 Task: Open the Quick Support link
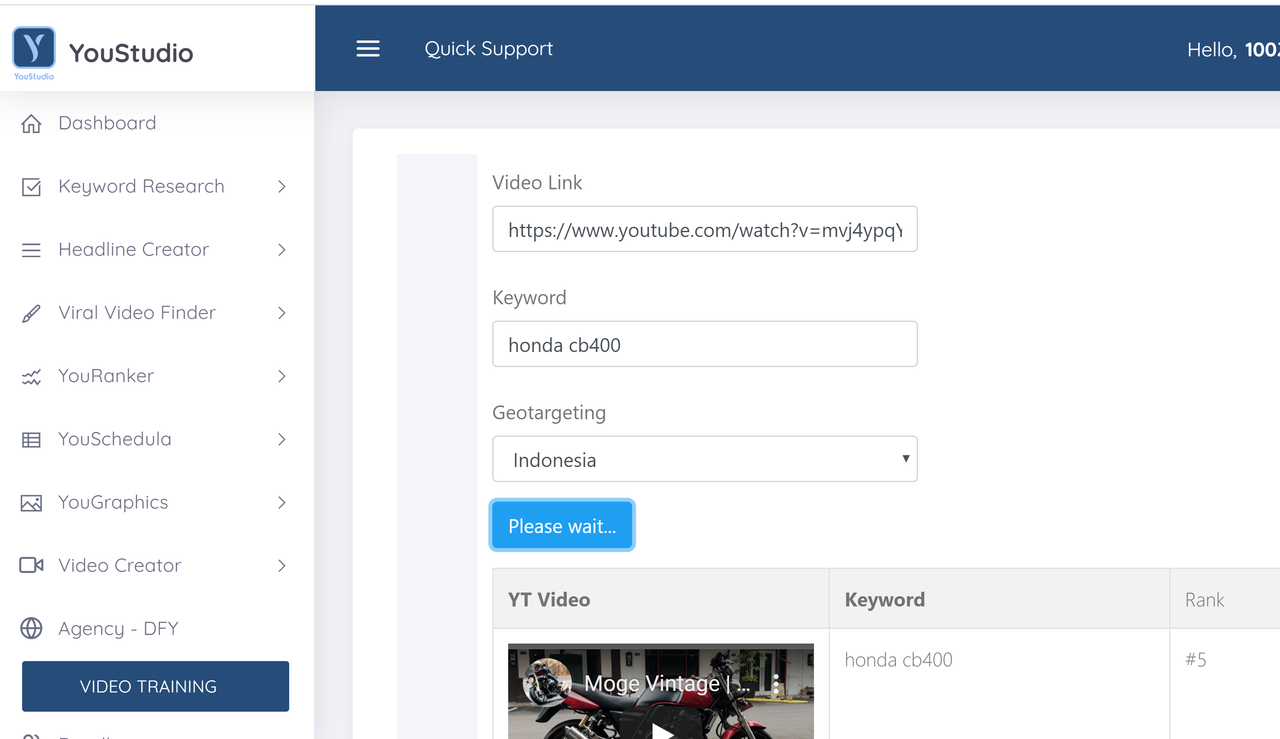point(488,48)
